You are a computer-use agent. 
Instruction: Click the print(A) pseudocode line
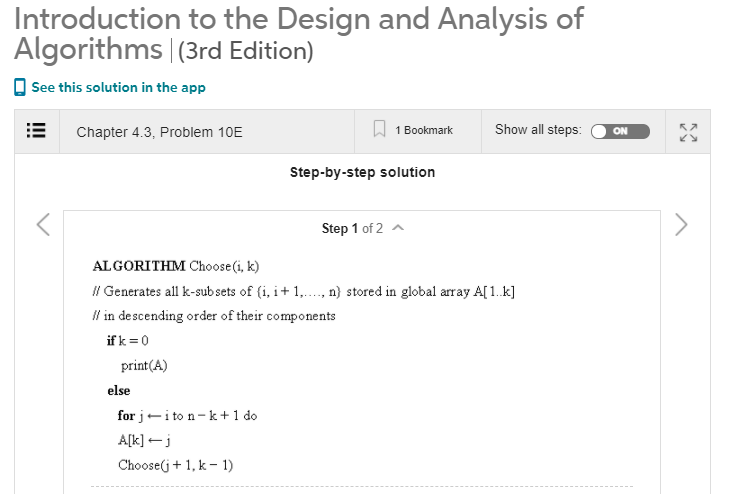144,365
